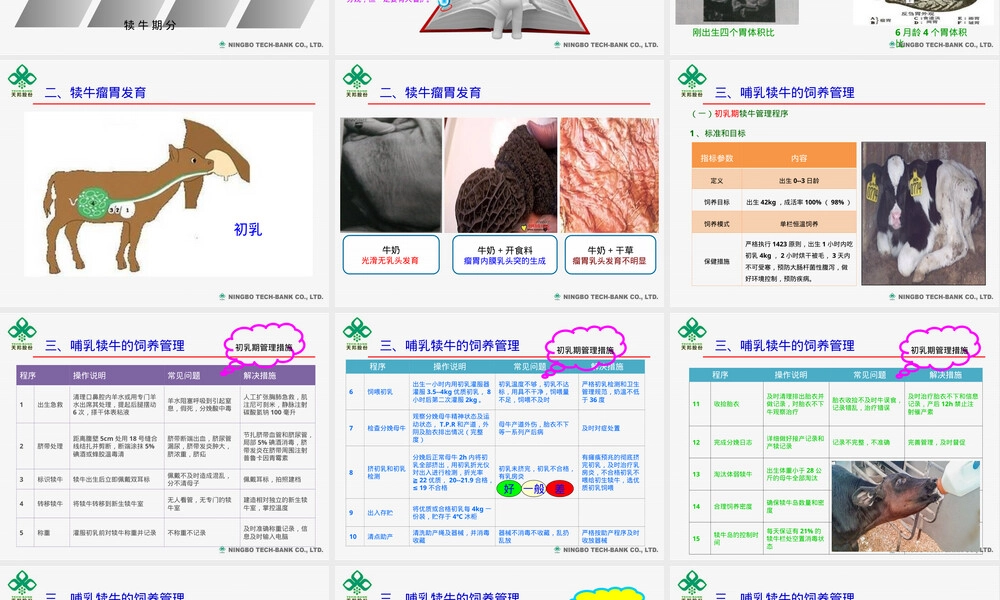Click the 饲养模式 row in the orange table
Viewport: 1000px width, 600px height.
tap(774, 223)
